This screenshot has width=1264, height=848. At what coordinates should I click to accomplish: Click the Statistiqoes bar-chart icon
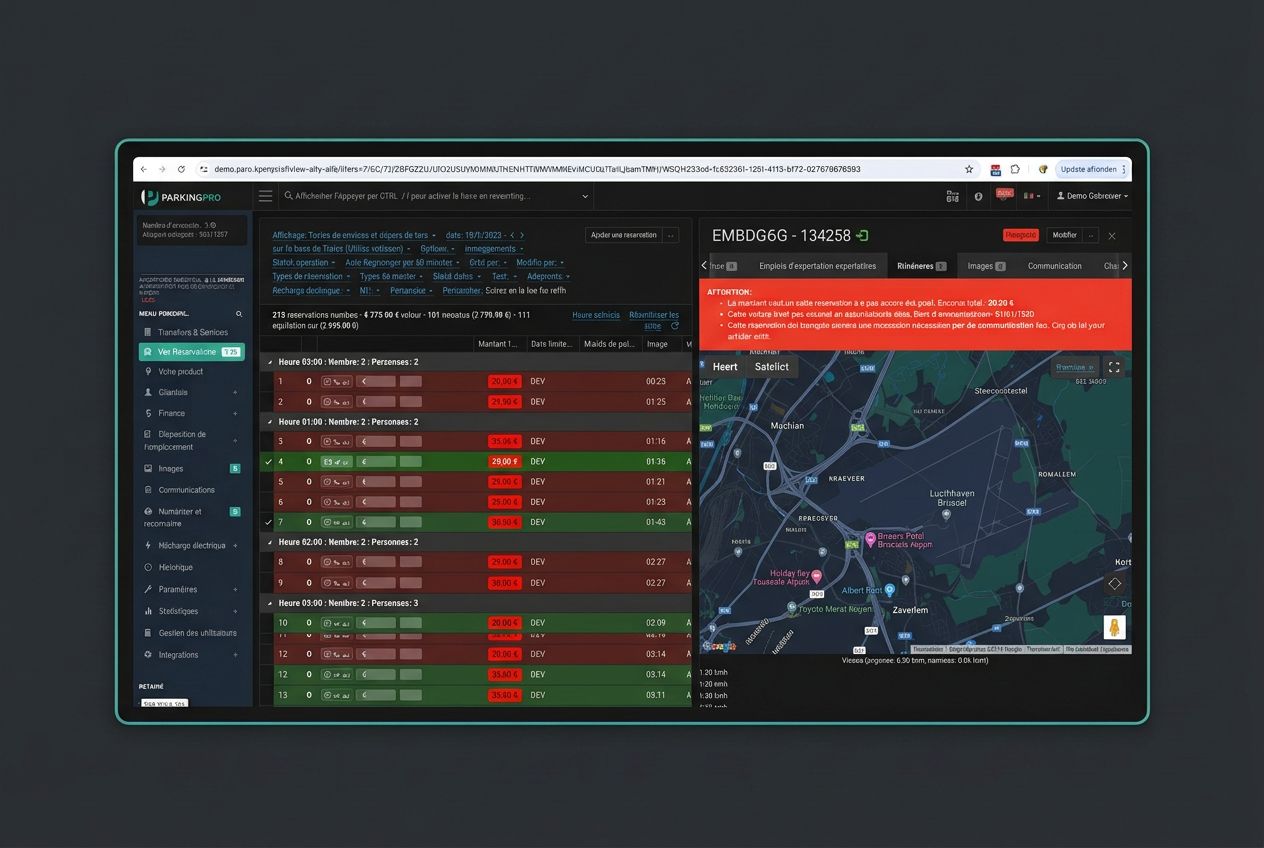(x=149, y=611)
